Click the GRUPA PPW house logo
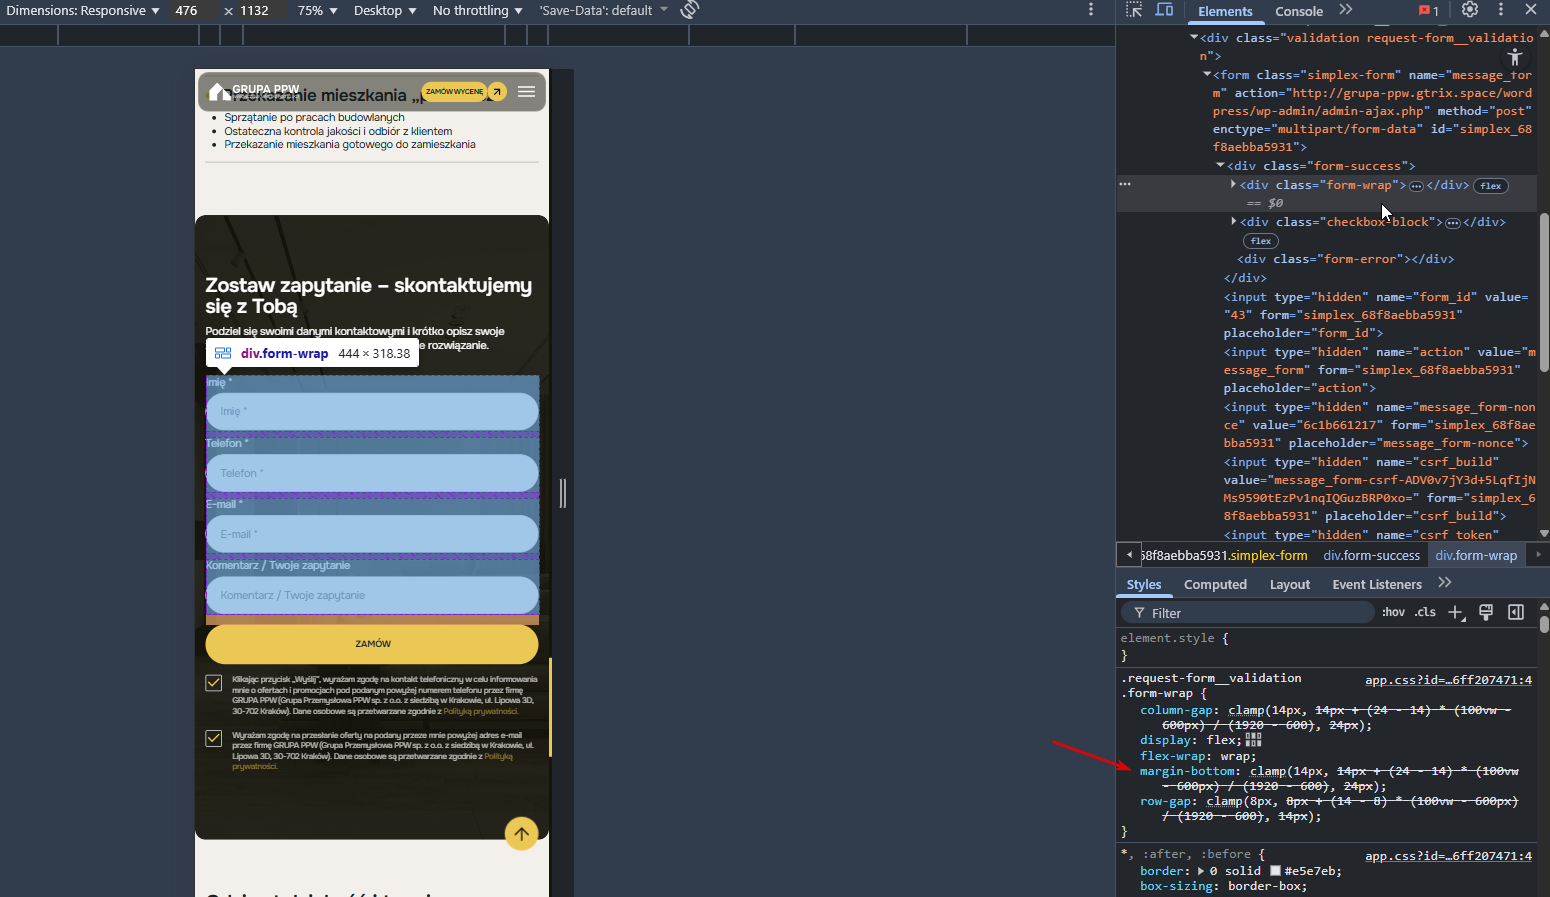1550x897 pixels. point(254,91)
